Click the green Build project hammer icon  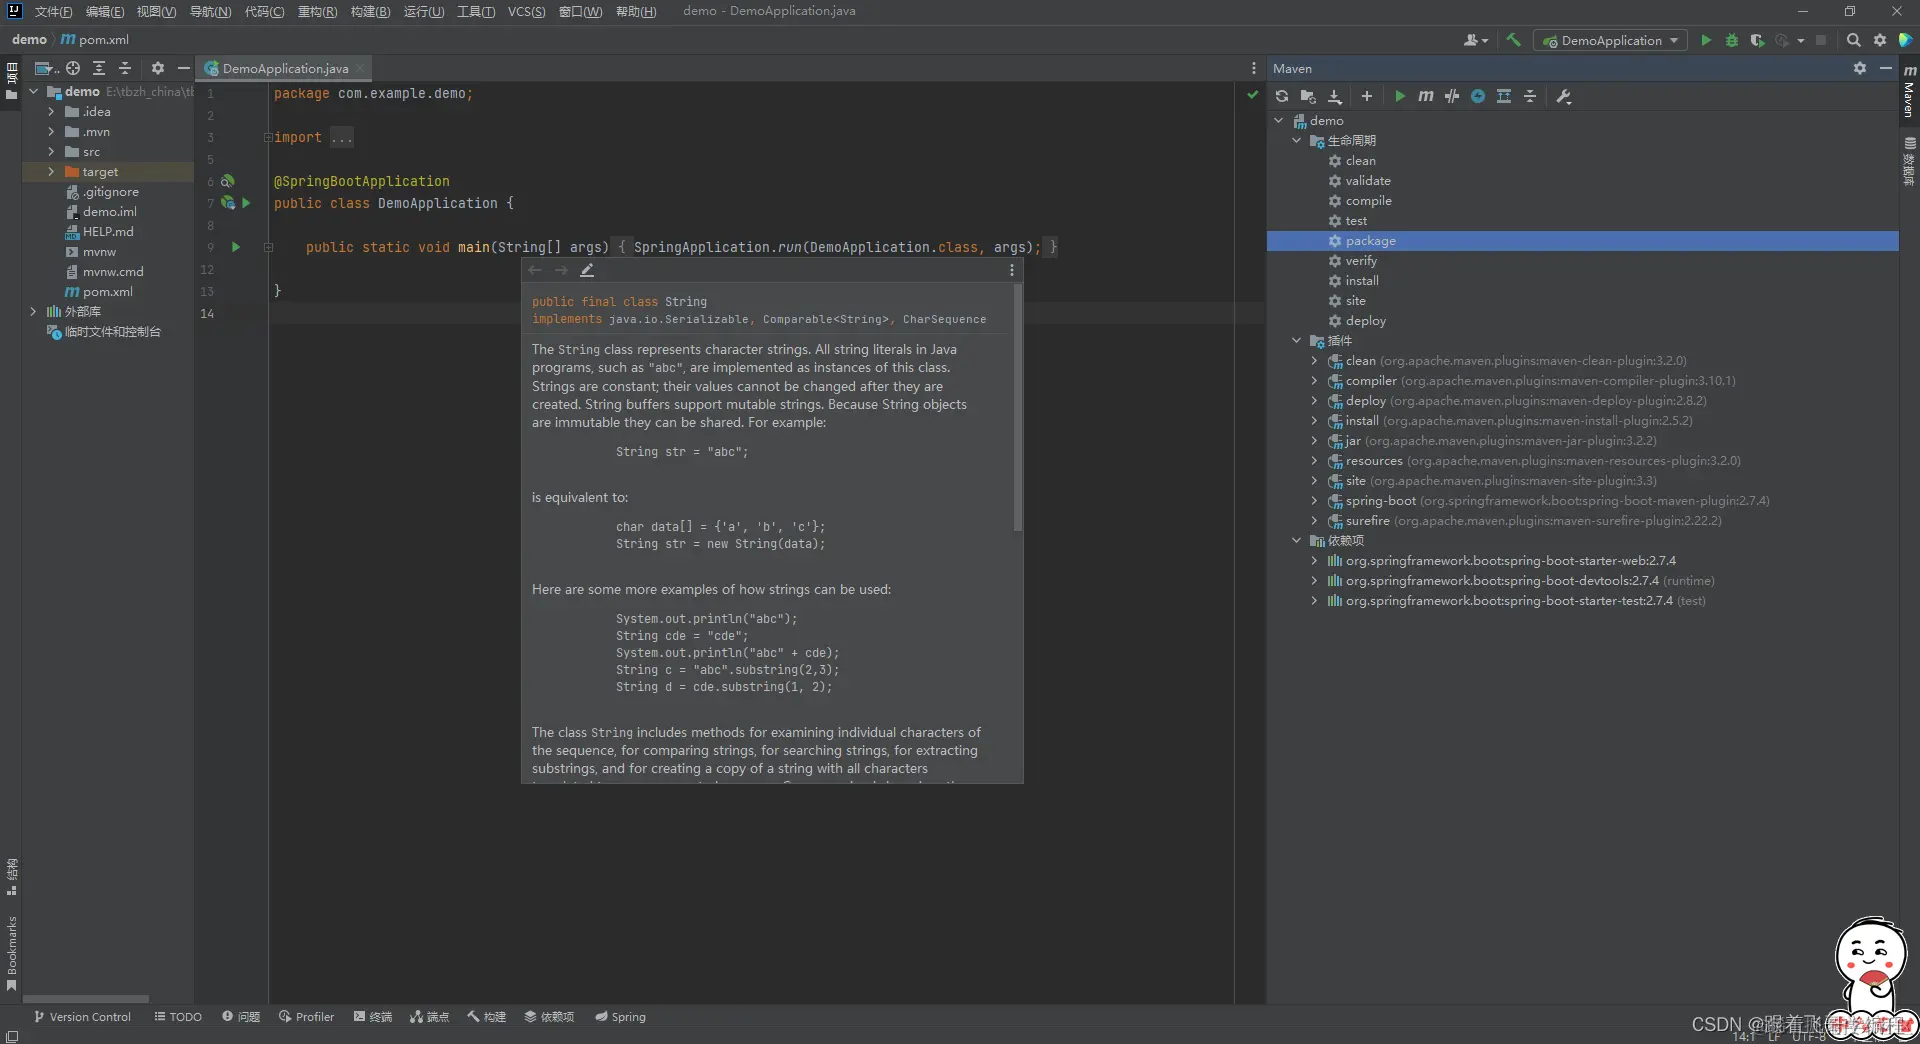tap(1514, 40)
